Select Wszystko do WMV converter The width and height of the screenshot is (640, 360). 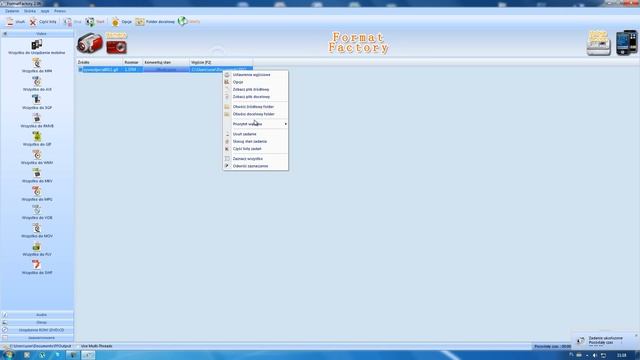[37, 157]
